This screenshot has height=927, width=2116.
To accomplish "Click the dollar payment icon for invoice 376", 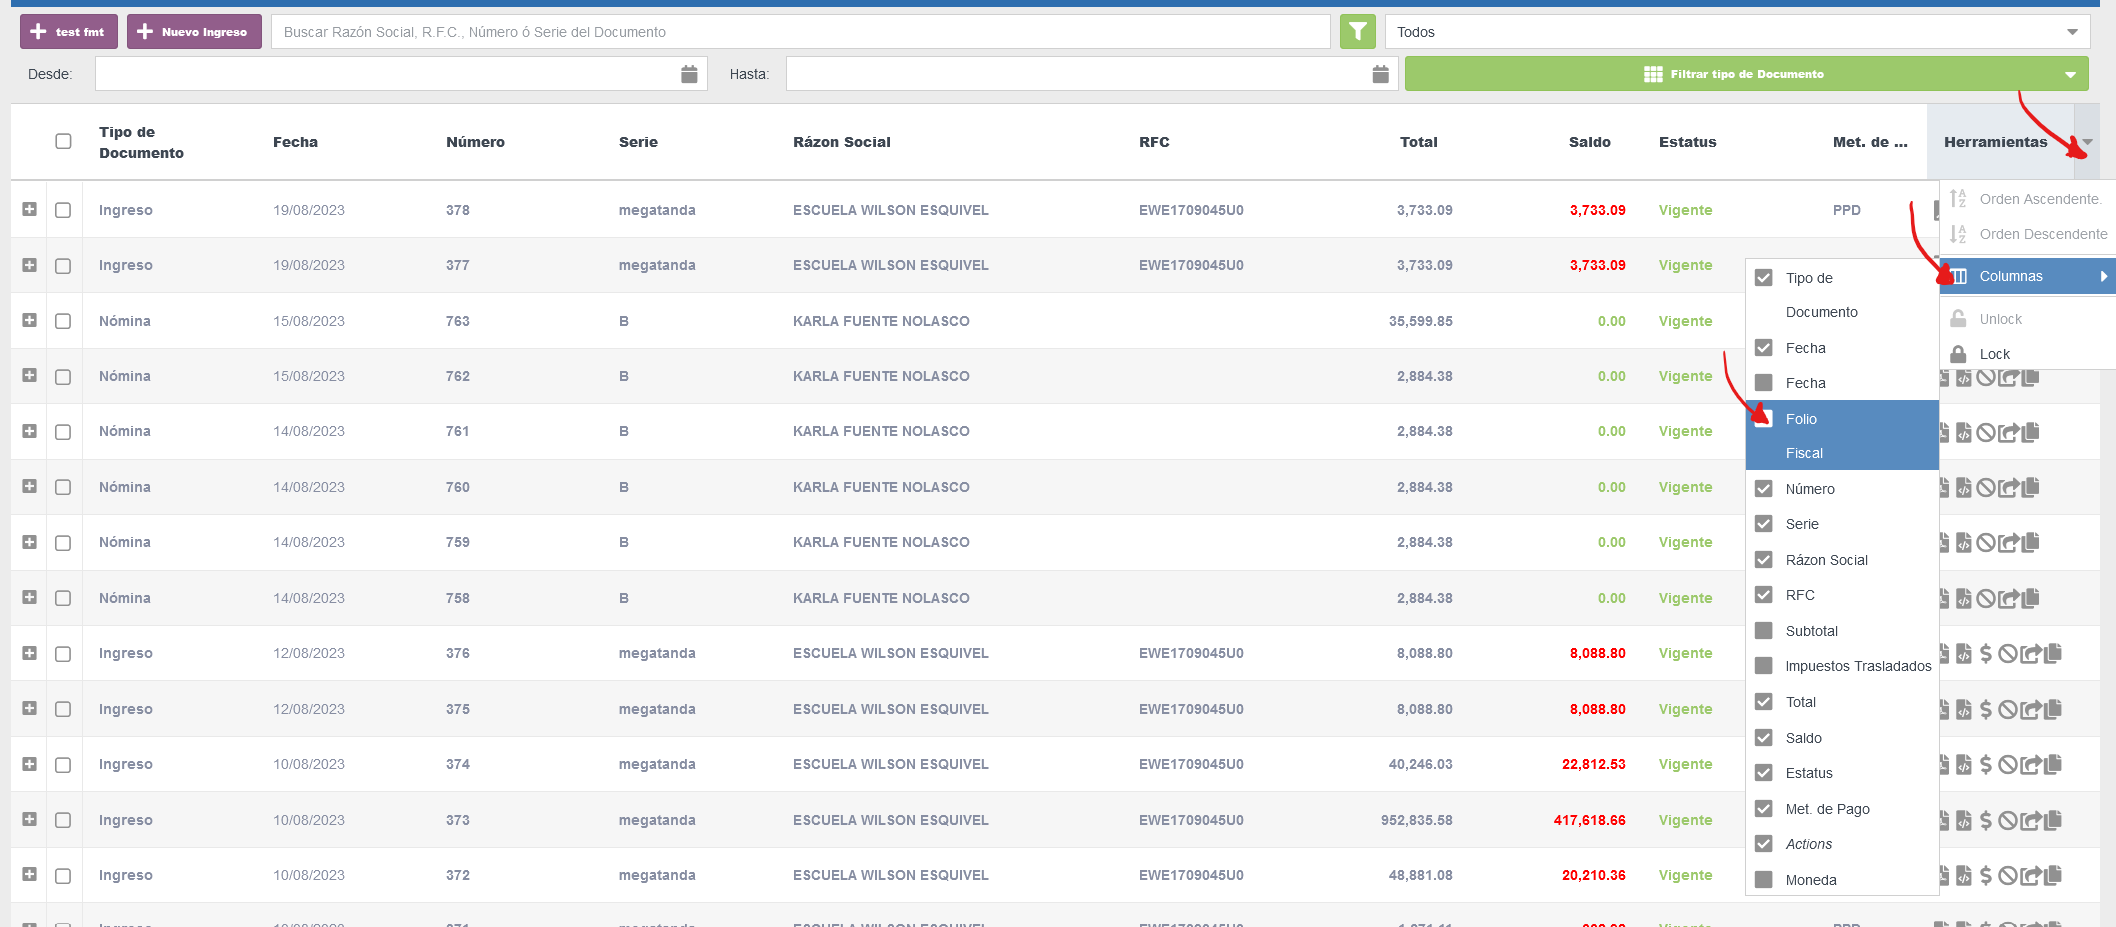I will [1986, 654].
